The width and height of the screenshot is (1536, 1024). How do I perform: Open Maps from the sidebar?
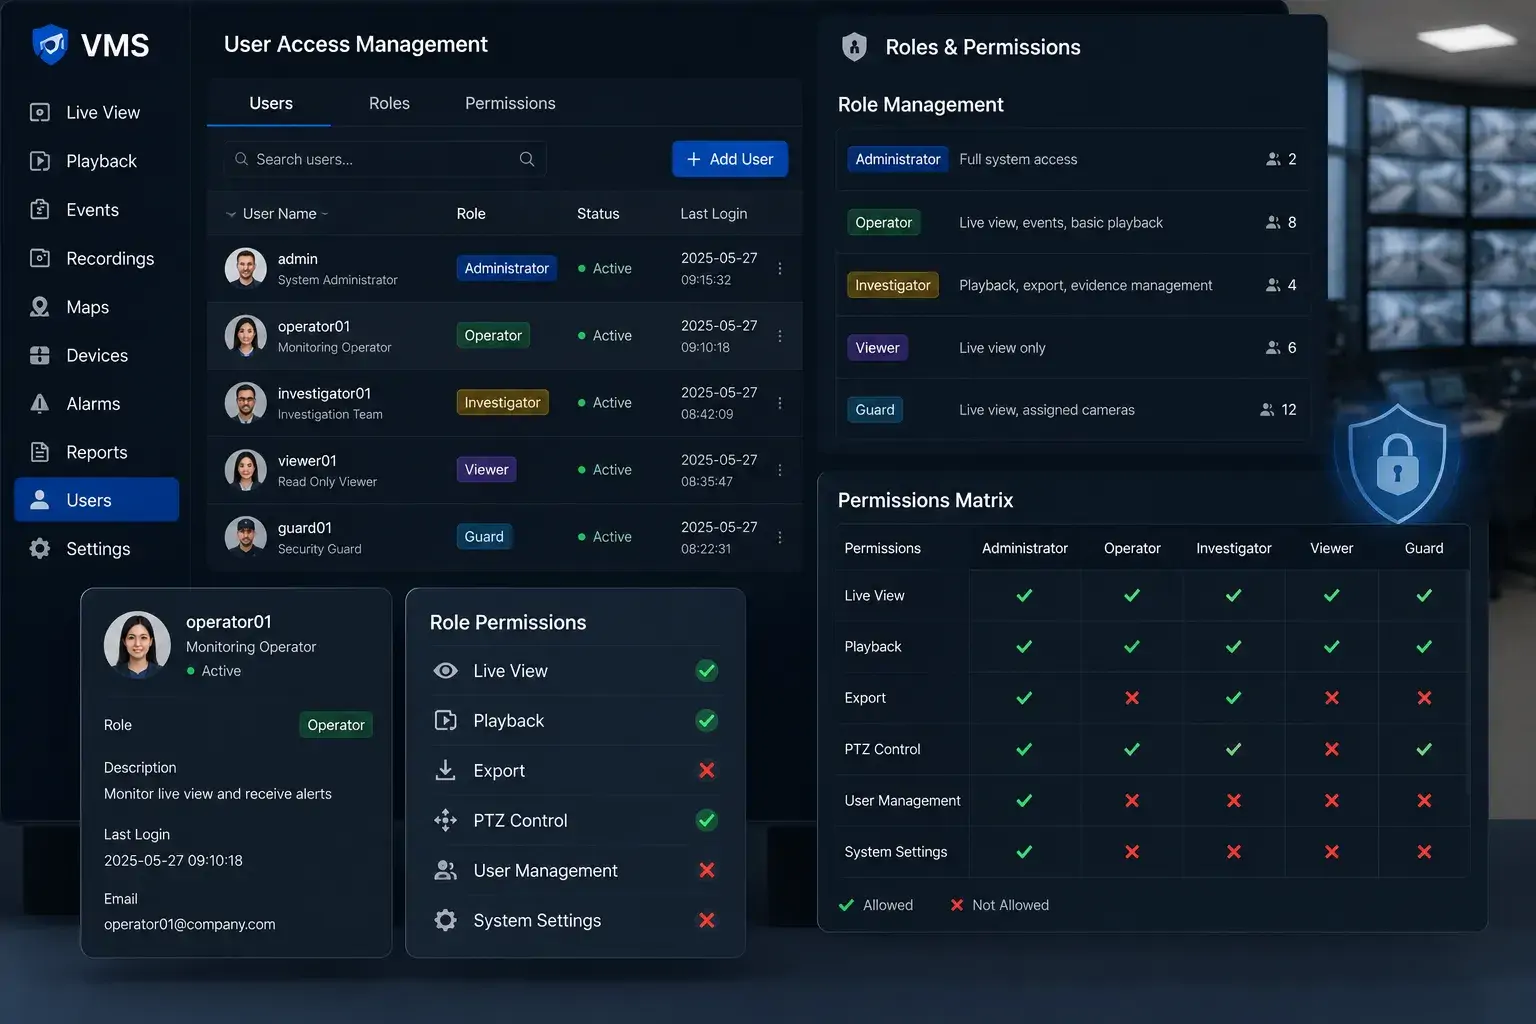96,307
